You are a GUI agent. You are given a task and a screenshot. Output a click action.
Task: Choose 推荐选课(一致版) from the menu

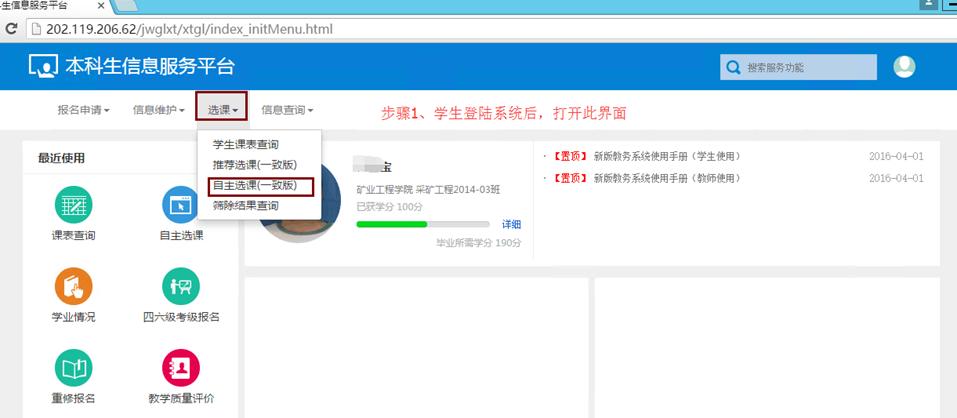[254, 164]
